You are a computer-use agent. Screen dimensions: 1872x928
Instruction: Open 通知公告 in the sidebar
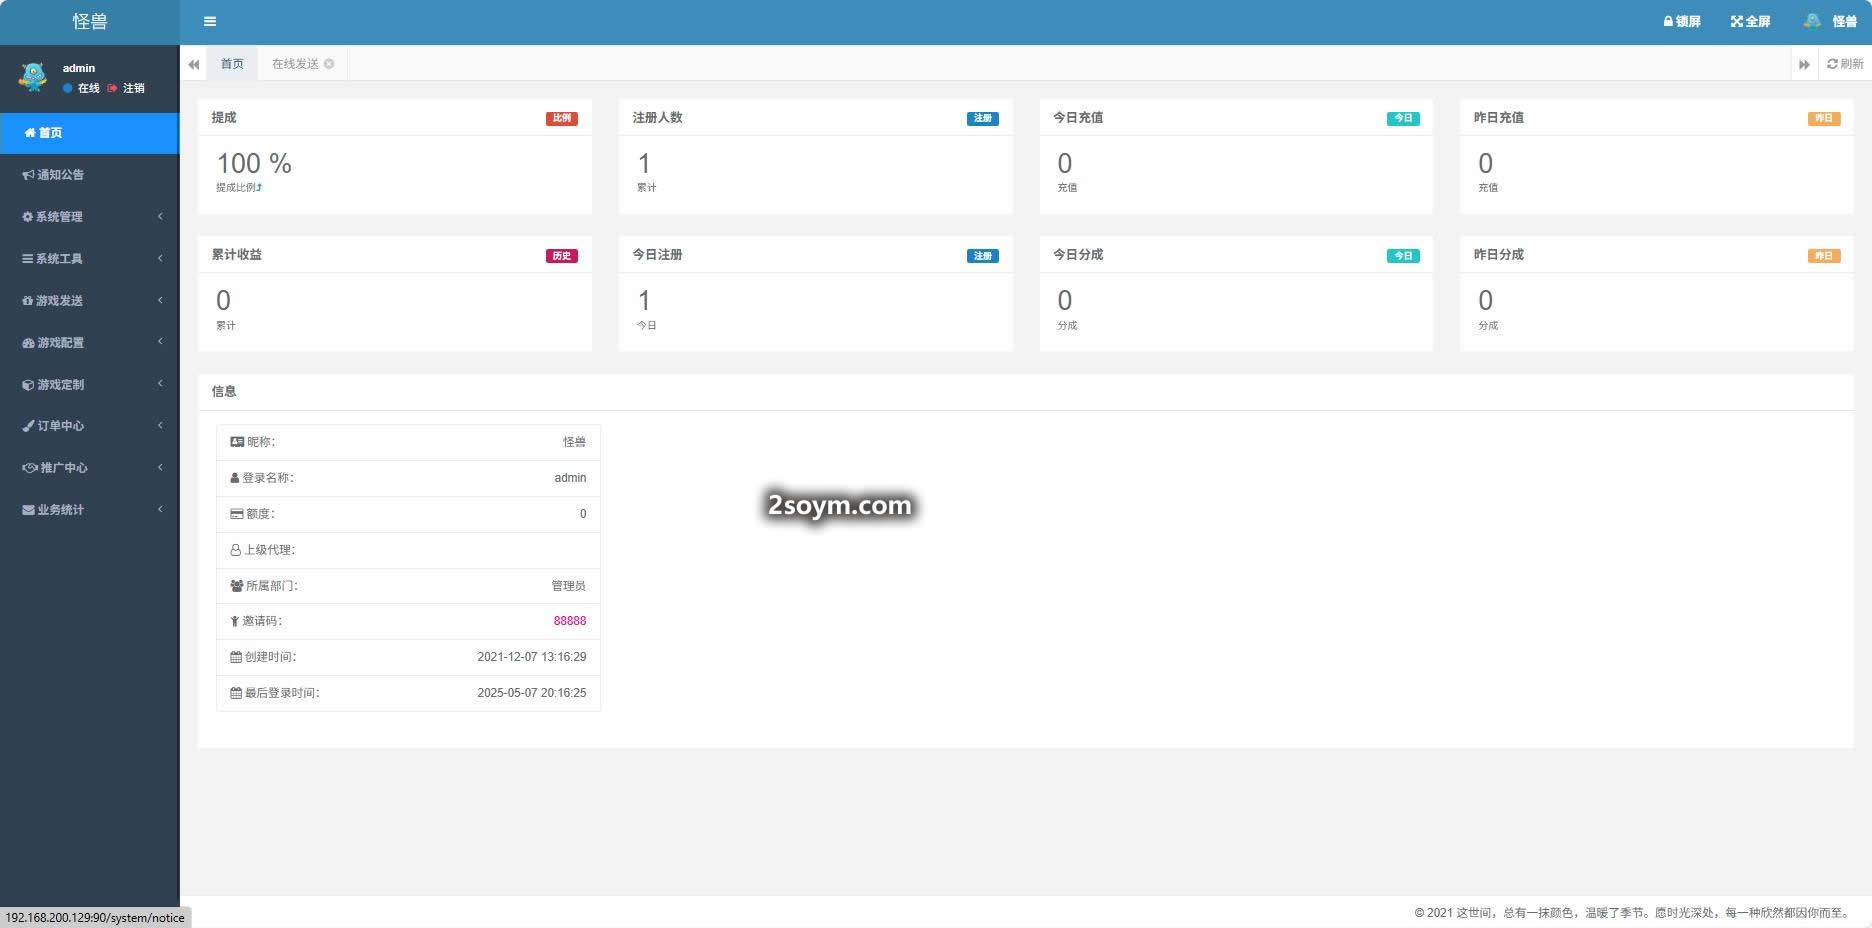(60, 175)
